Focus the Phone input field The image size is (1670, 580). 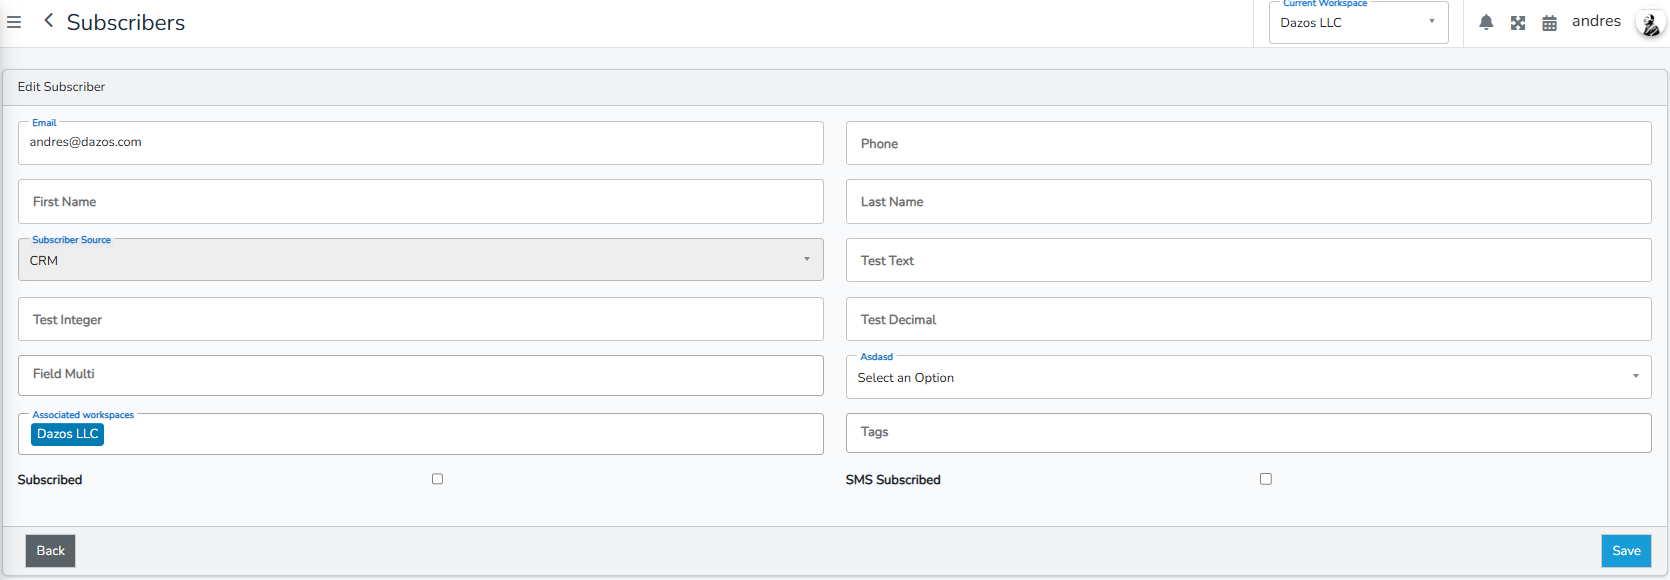1248,143
